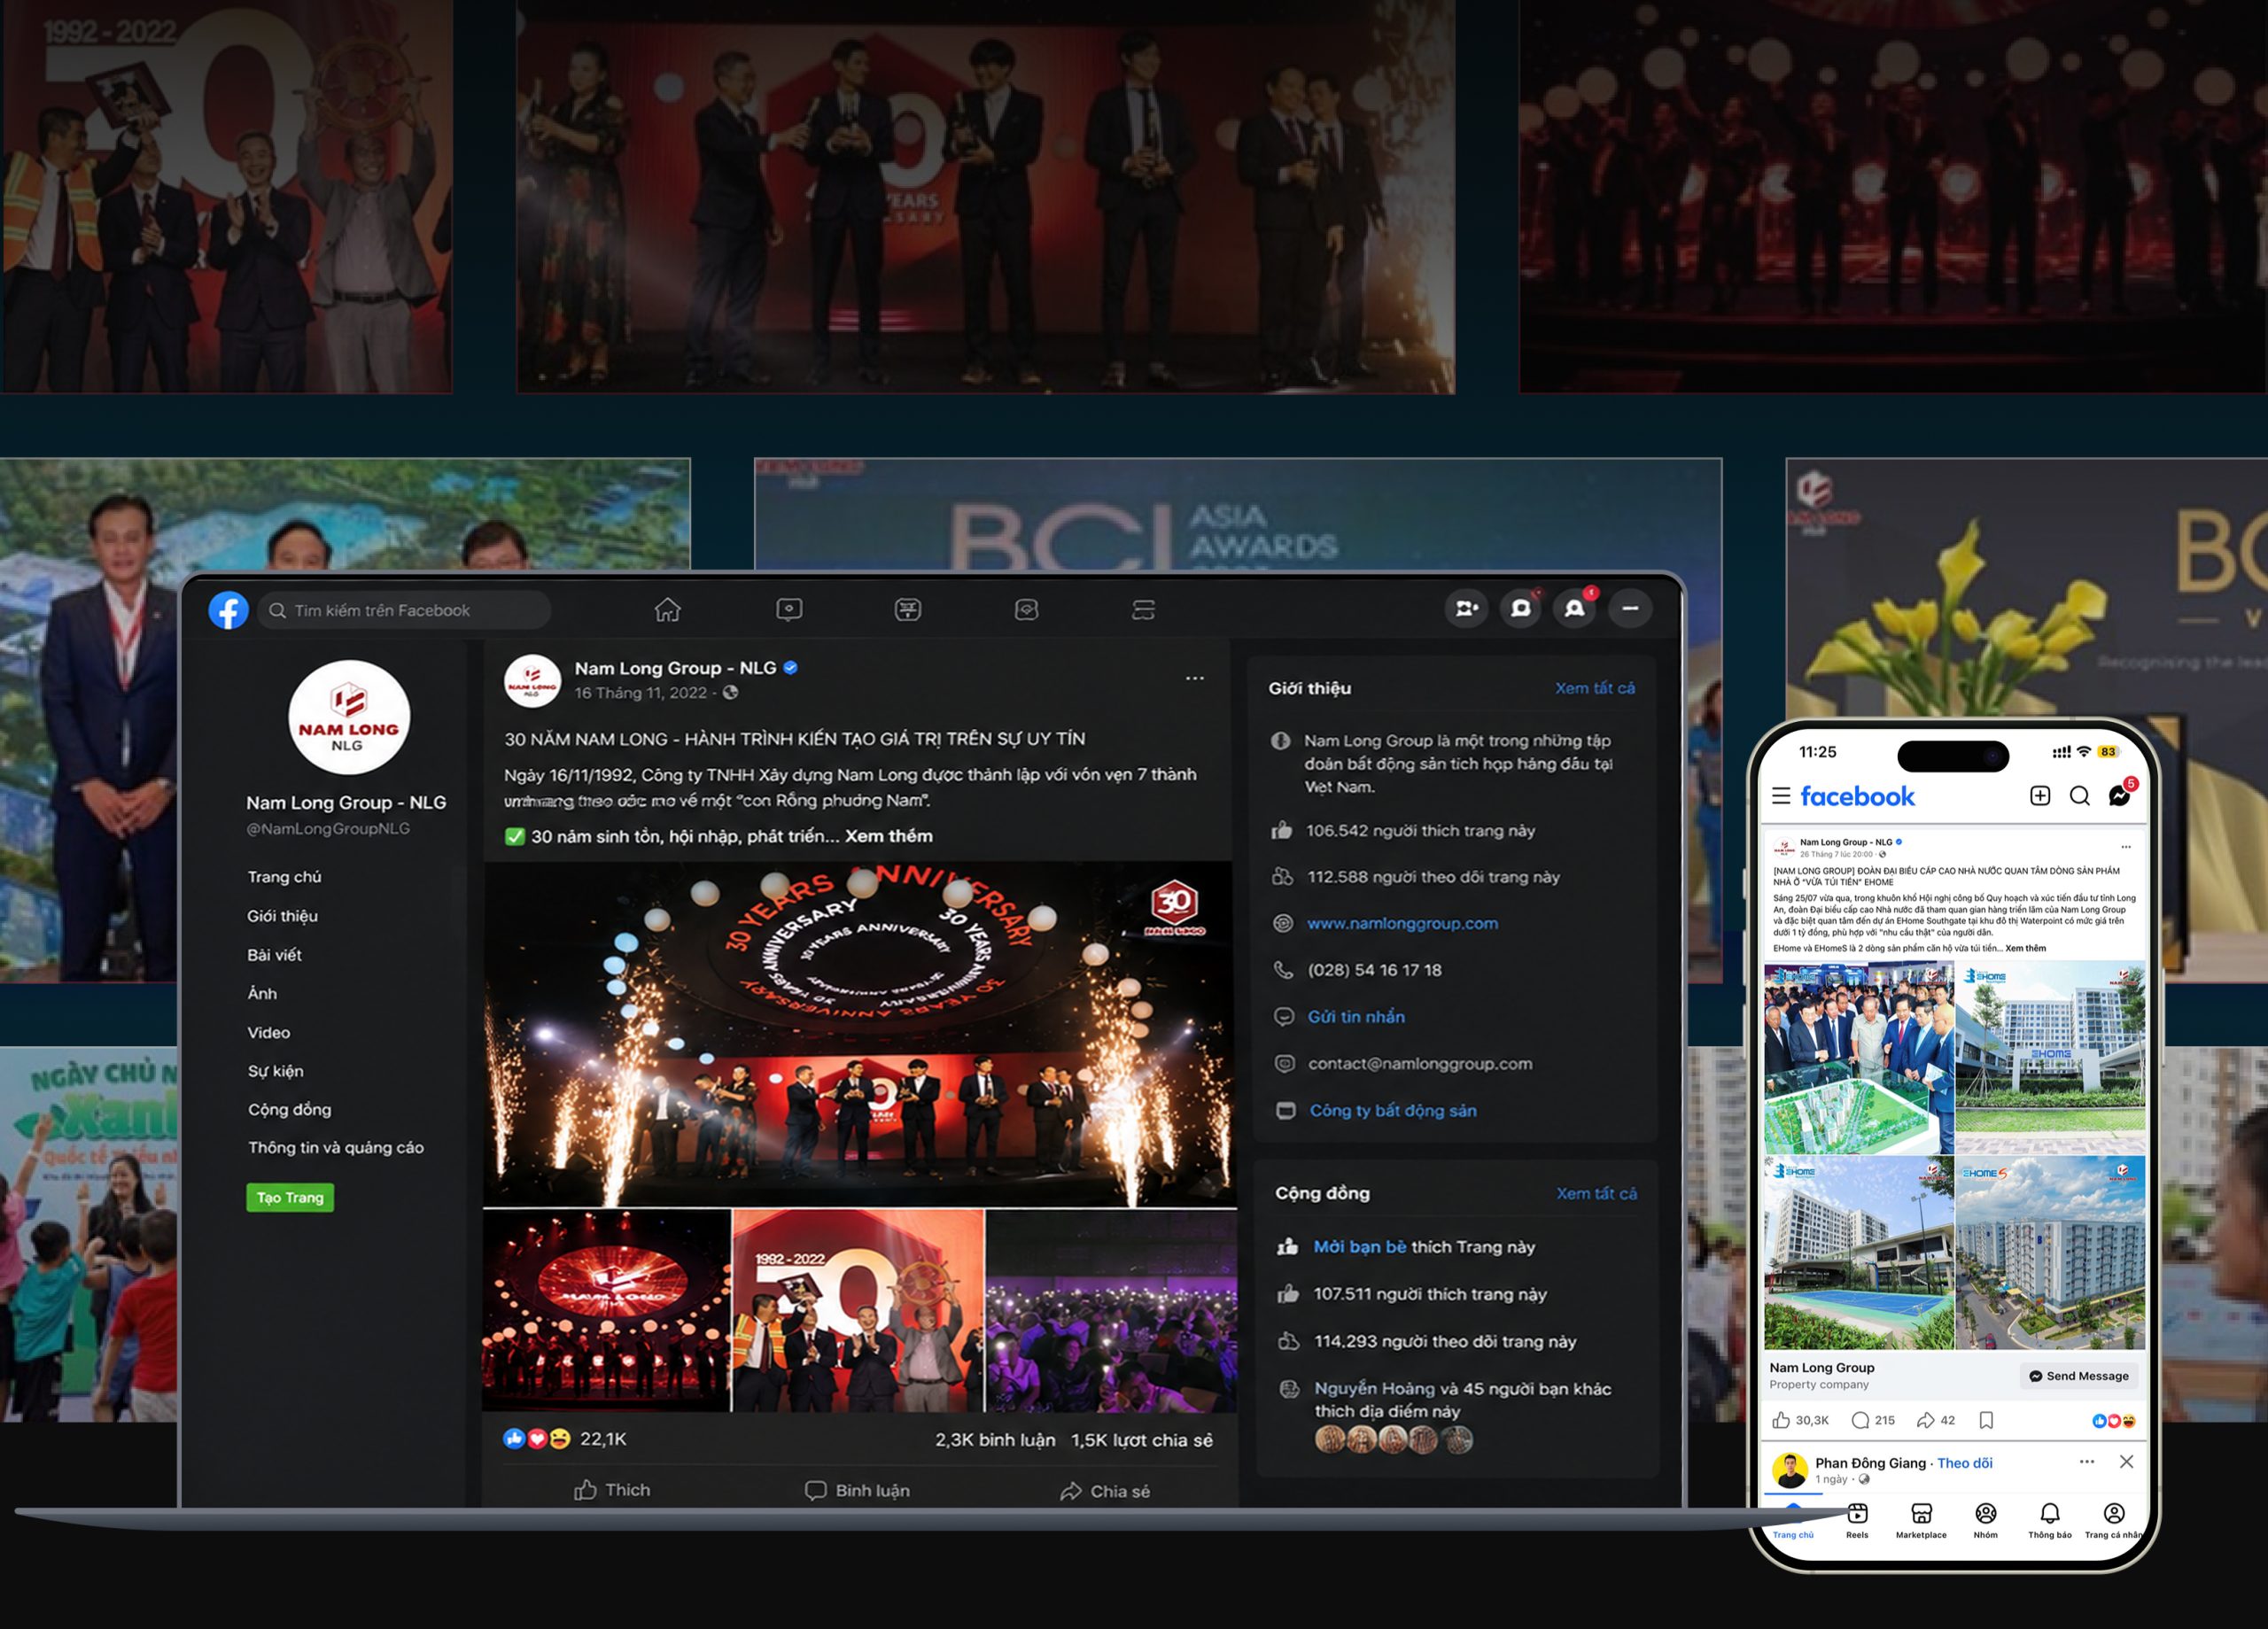Screen dimensions: 2268x1629
Task: Select 'Giới thiệu' in the page sidebar
Action: click(283, 916)
